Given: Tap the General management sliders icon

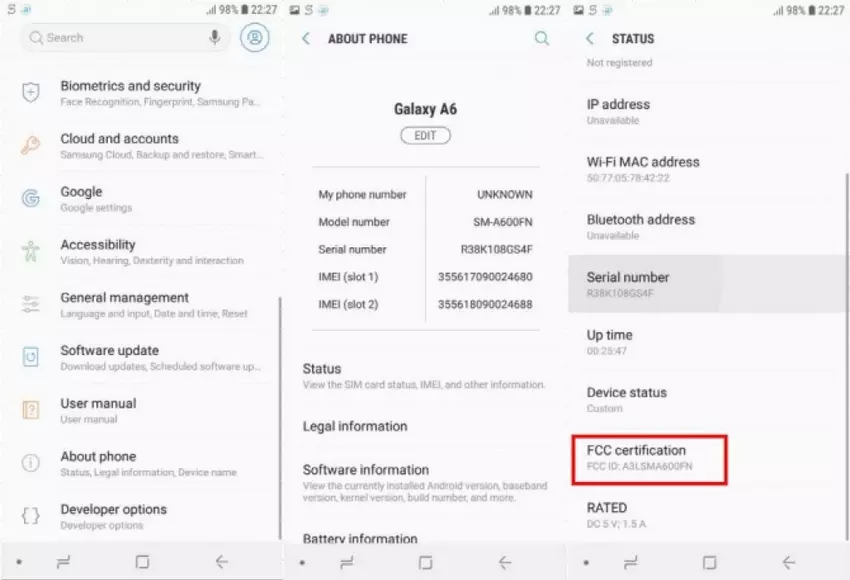Looking at the screenshot, I should click(31, 305).
